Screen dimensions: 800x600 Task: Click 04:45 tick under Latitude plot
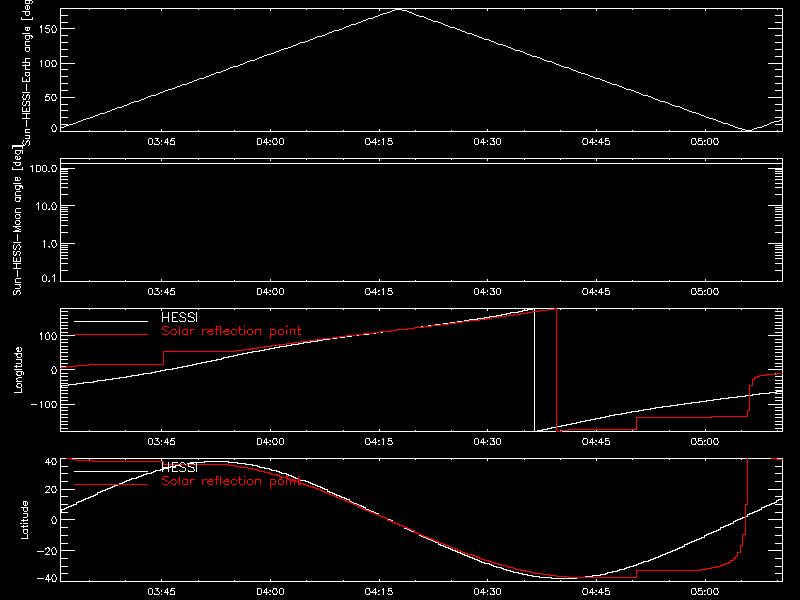pos(596,592)
